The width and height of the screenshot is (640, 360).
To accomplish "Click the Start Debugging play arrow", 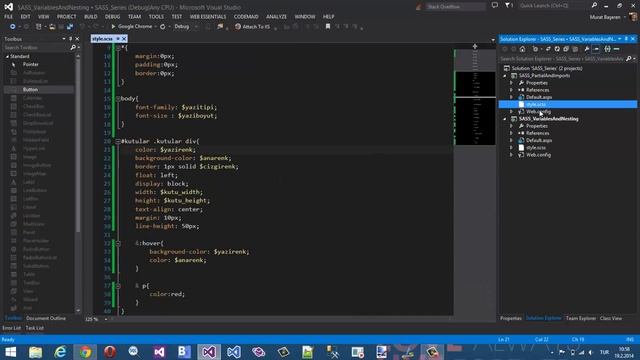I will coord(113,27).
